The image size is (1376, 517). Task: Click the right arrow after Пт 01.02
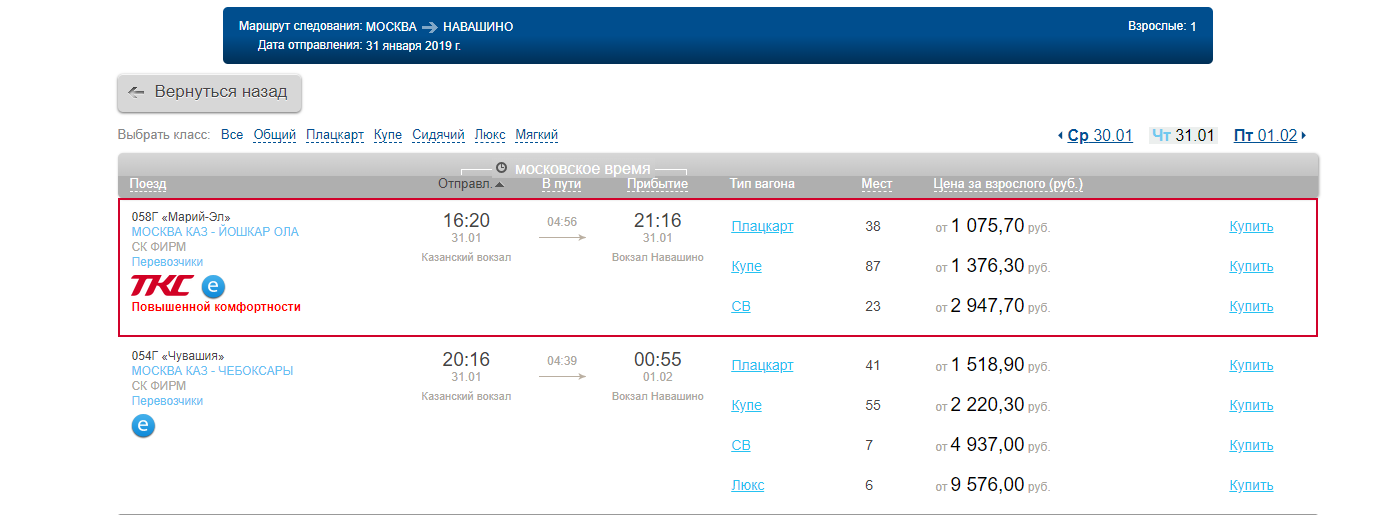point(1304,136)
